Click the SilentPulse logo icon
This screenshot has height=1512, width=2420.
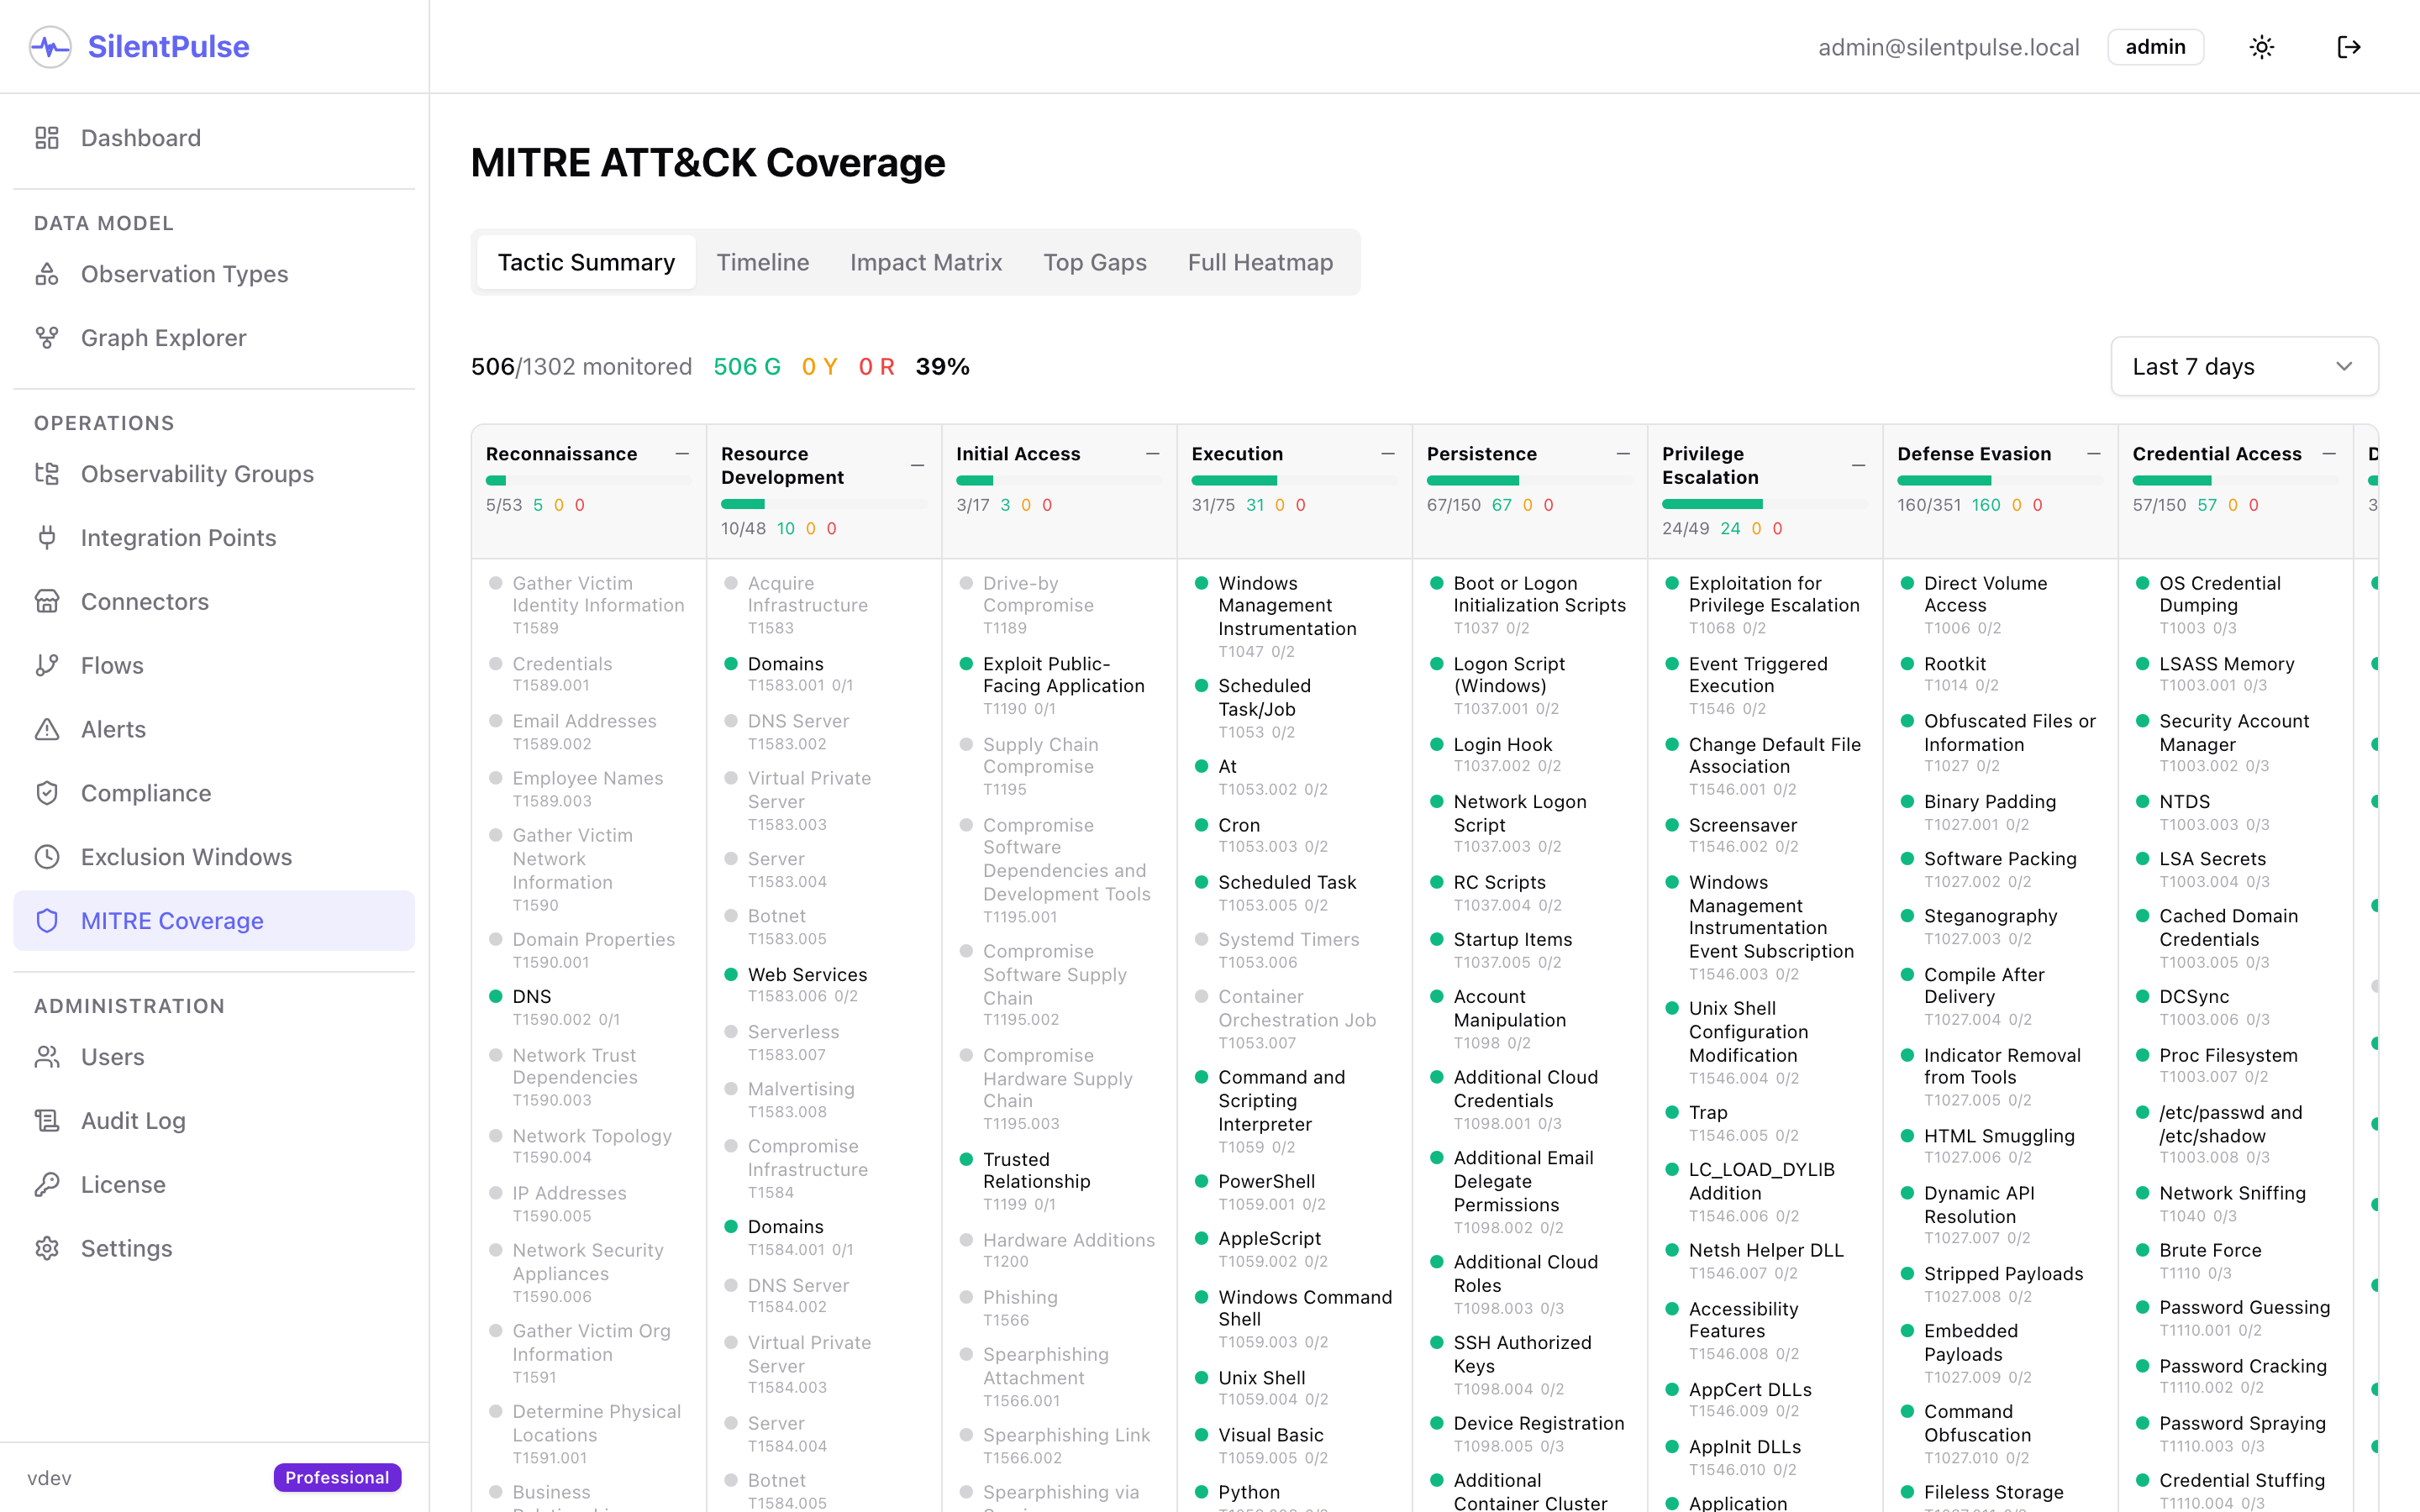pyautogui.click(x=49, y=47)
